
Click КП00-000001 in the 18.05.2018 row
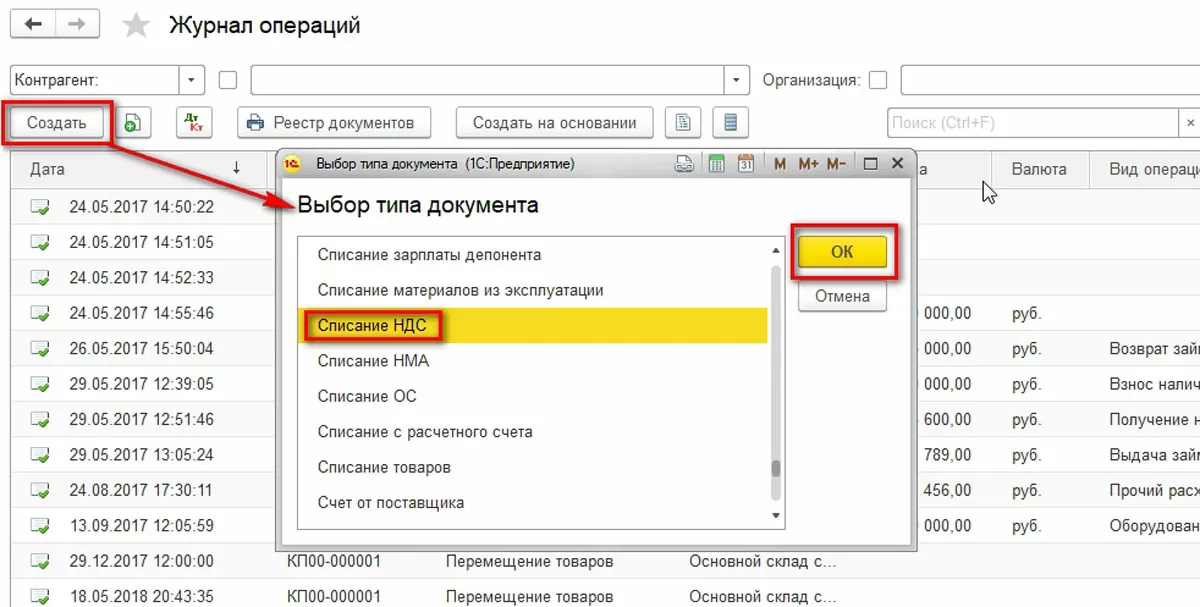point(333,597)
